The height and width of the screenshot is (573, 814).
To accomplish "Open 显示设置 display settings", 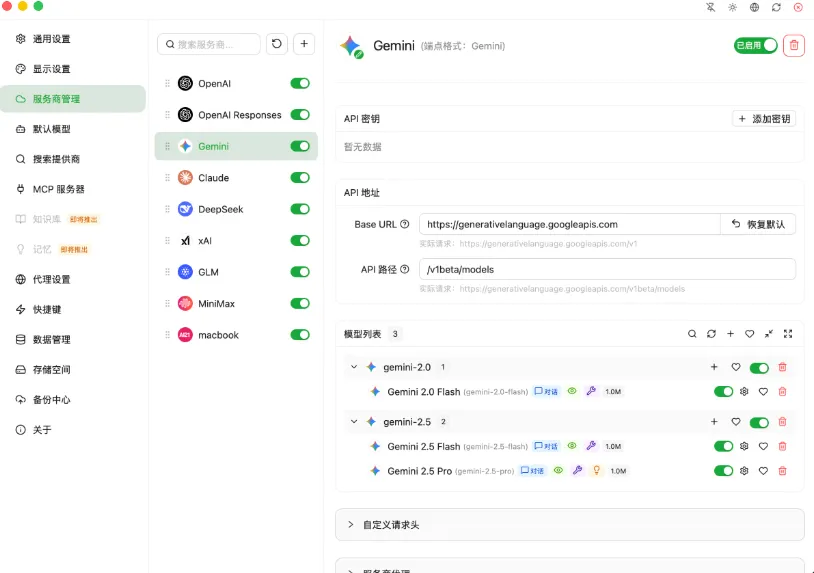I will (x=73, y=69).
